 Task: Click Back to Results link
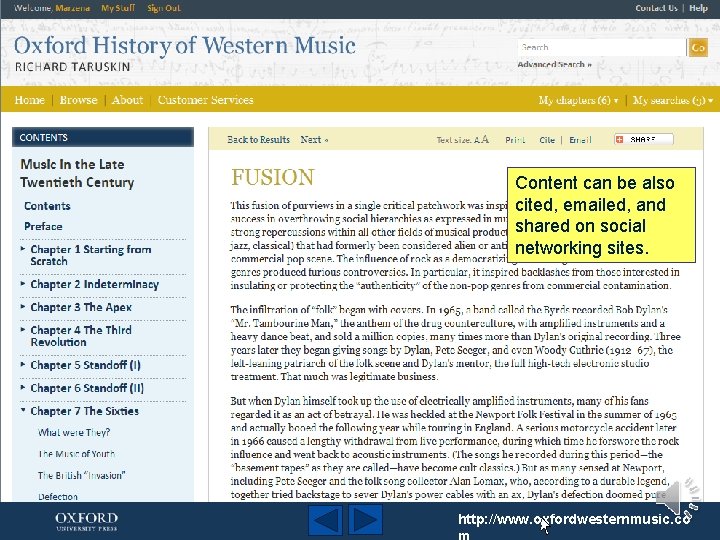coord(259,140)
